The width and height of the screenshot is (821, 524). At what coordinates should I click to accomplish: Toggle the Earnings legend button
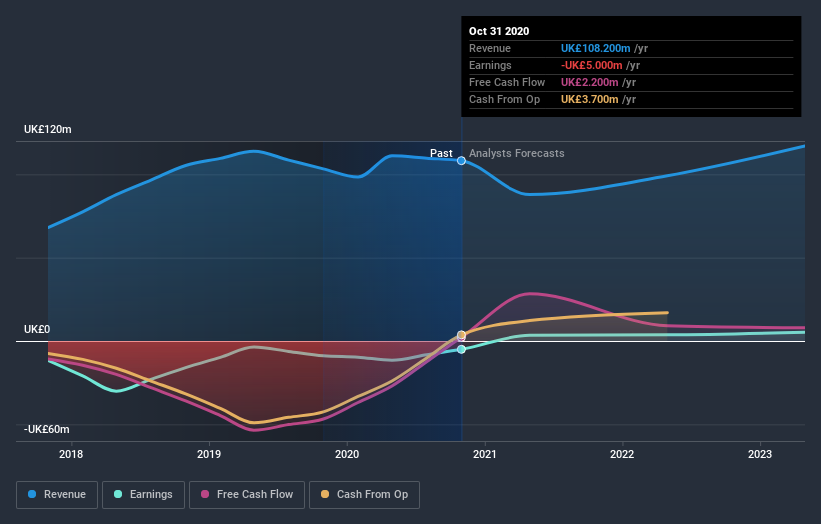tap(143, 494)
